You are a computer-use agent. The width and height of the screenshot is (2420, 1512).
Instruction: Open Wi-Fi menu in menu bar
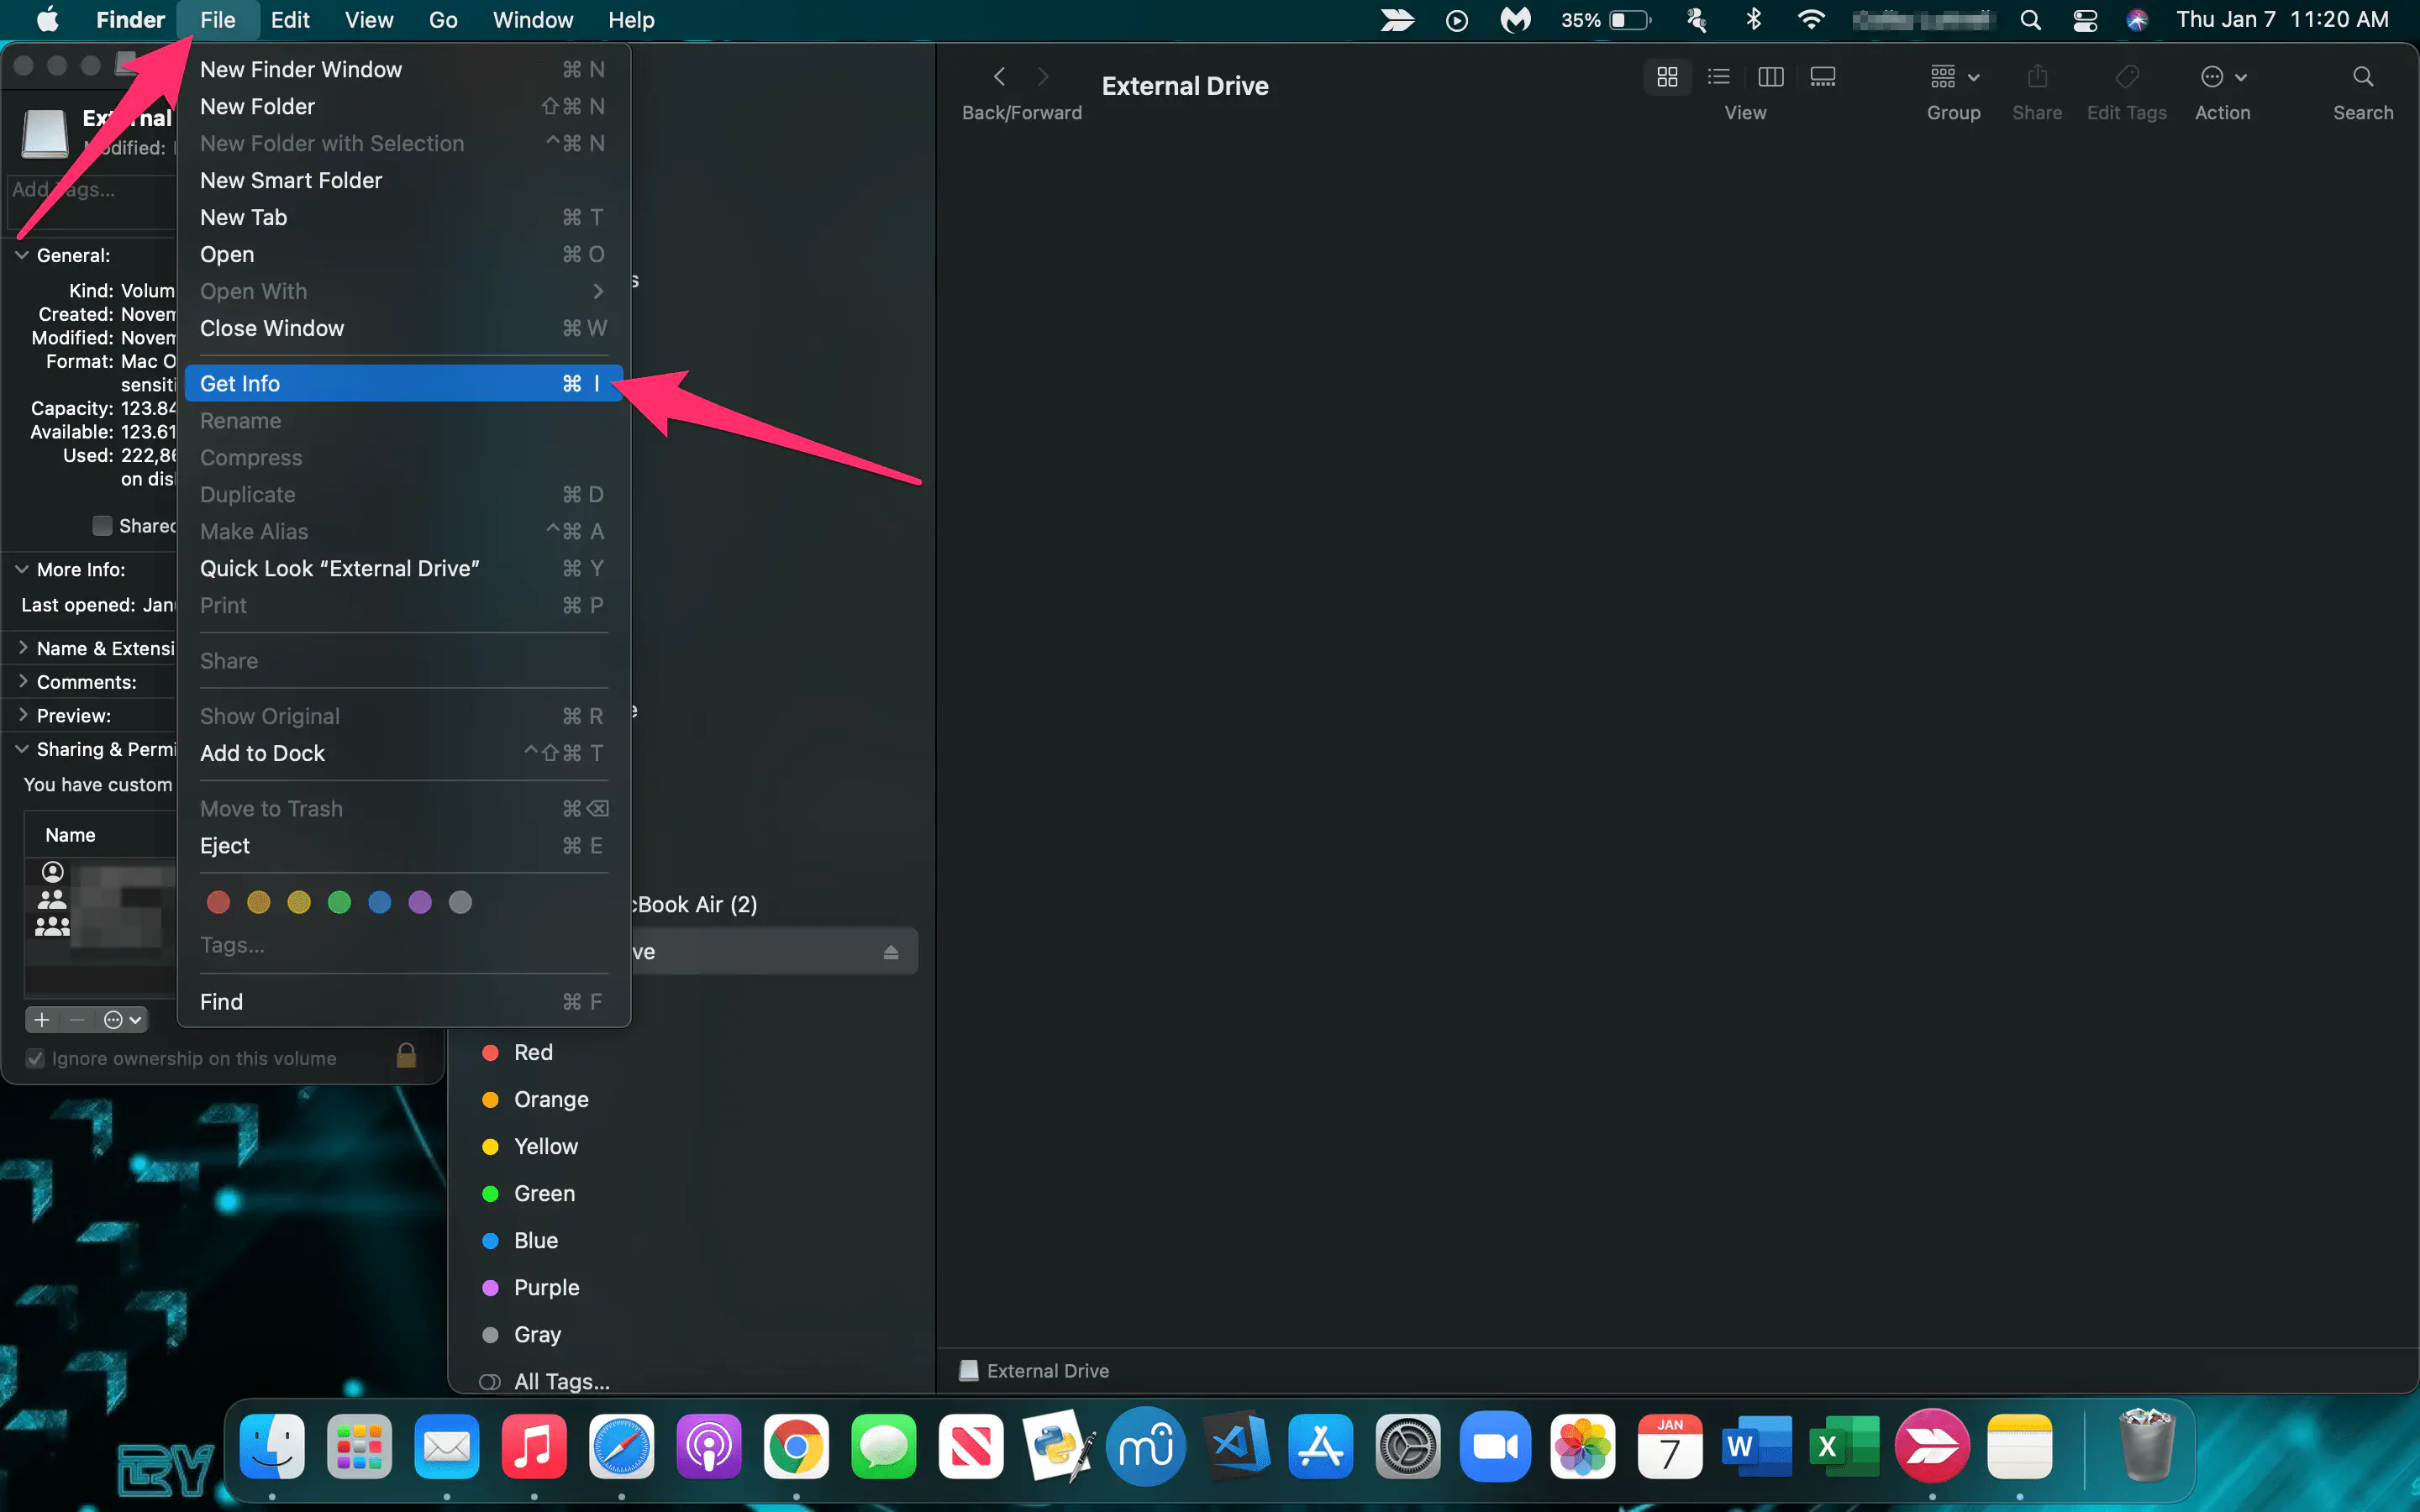pos(1810,20)
